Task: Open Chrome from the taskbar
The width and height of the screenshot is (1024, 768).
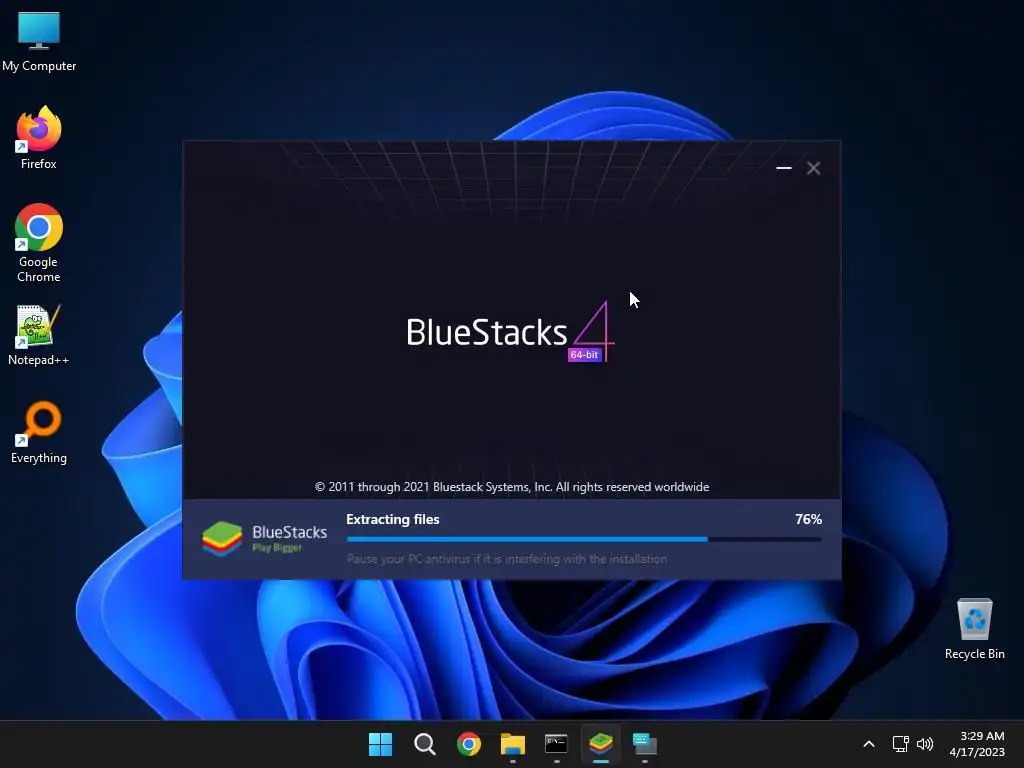Action: pyautogui.click(x=468, y=744)
